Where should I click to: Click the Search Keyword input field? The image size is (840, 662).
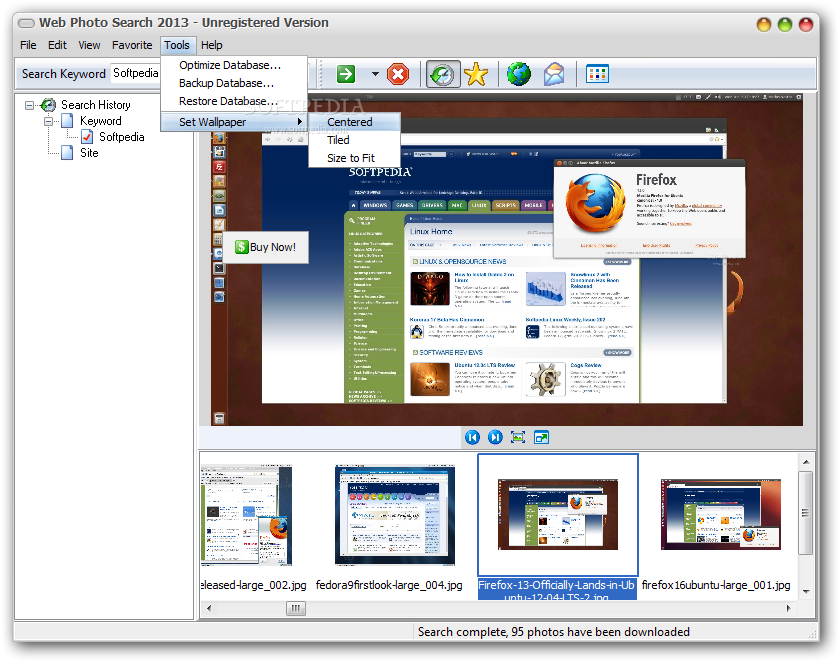pyautogui.click(x=135, y=73)
